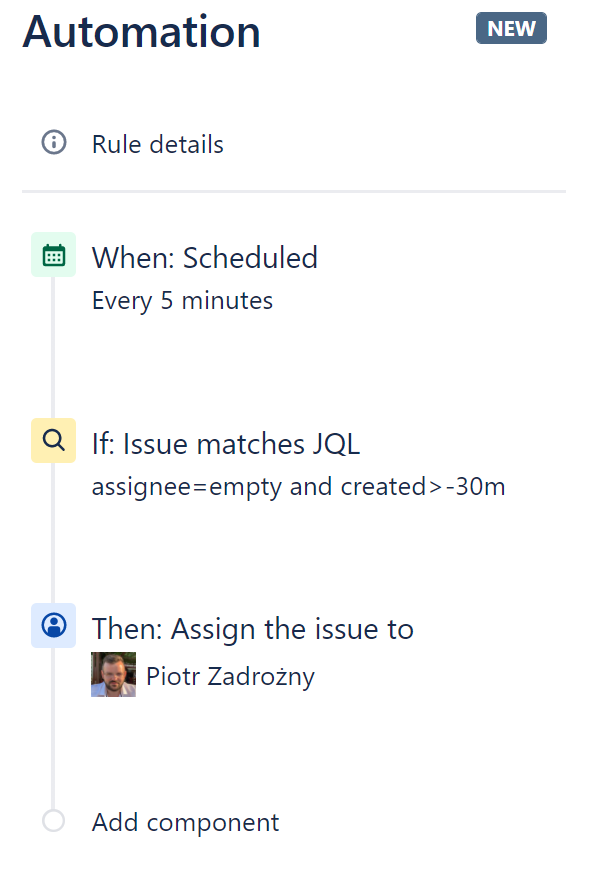Image resolution: width=603 pixels, height=877 pixels.
Task: Click Add component to append a rule step
Action: pyautogui.click(x=185, y=821)
